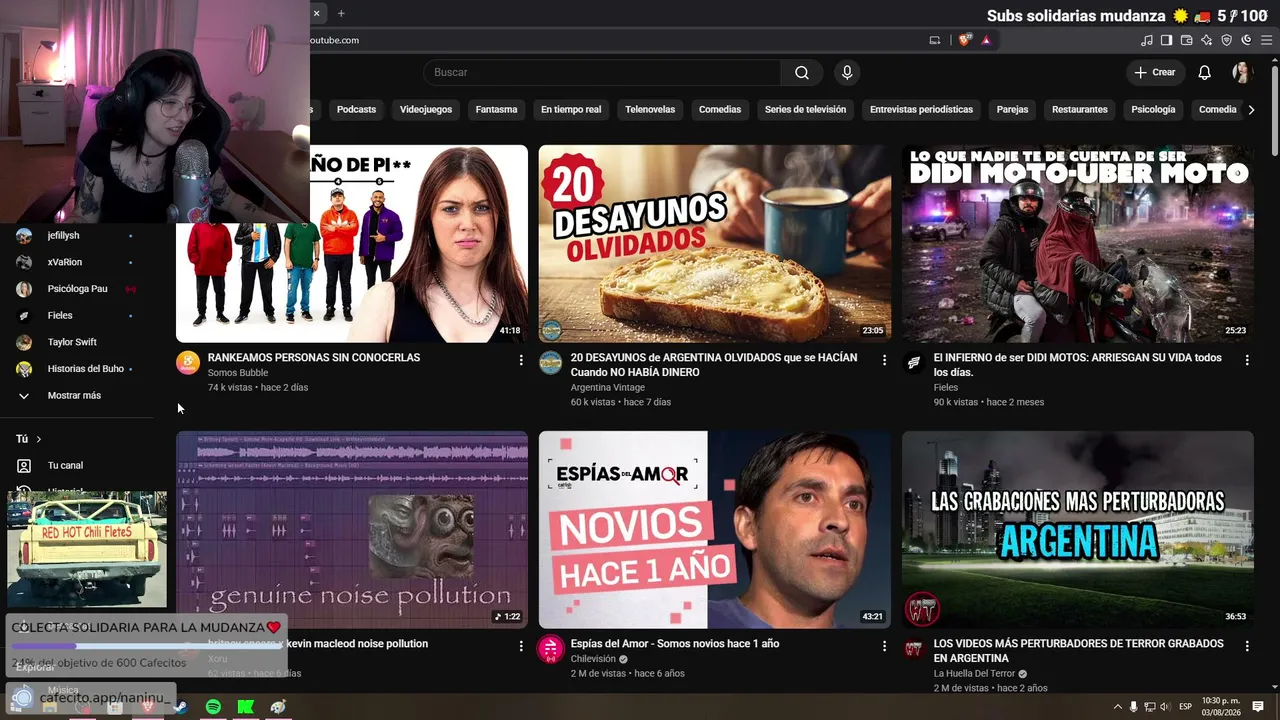
Task: Open Brave Rewards triangle icon
Action: (986, 40)
